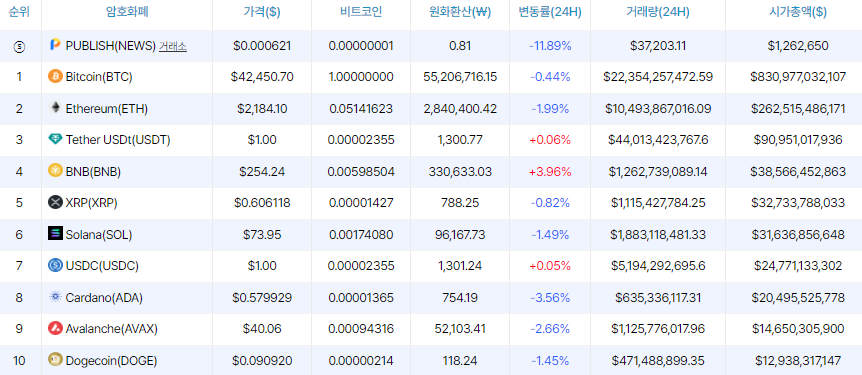862x375 pixels.
Task: Select PUBLISH change -11.89%
Action: [x=550, y=46]
